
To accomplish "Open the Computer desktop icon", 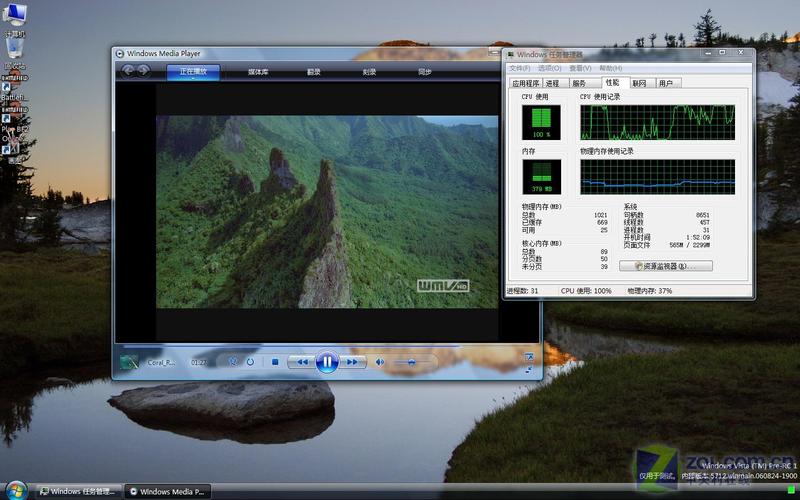I will point(15,20).
